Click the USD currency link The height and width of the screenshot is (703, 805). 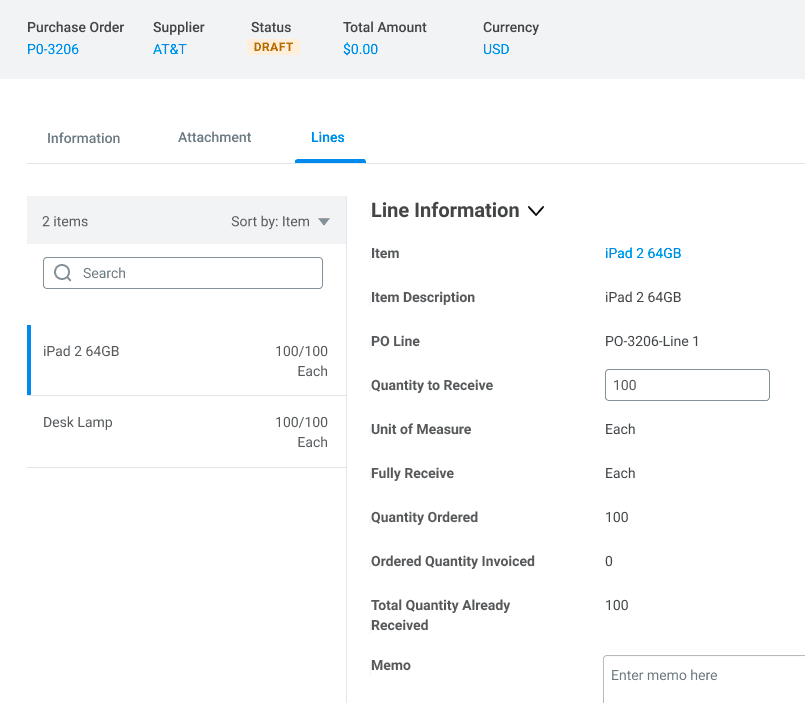(x=496, y=49)
